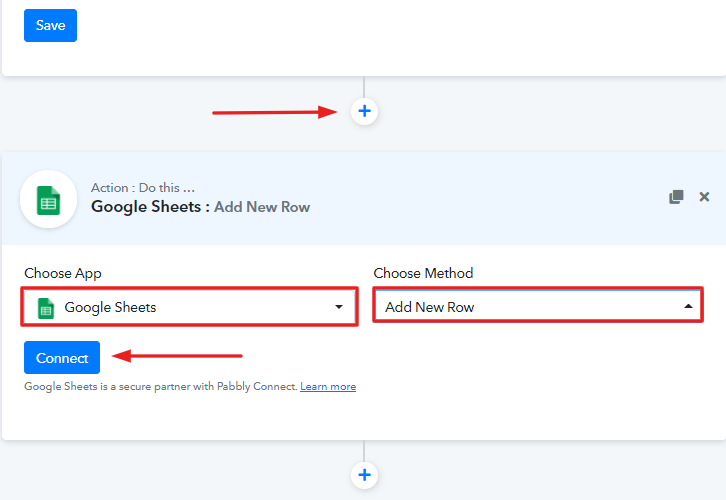Click the secure partner notice text
This screenshot has width=726, height=500.
(x=161, y=387)
